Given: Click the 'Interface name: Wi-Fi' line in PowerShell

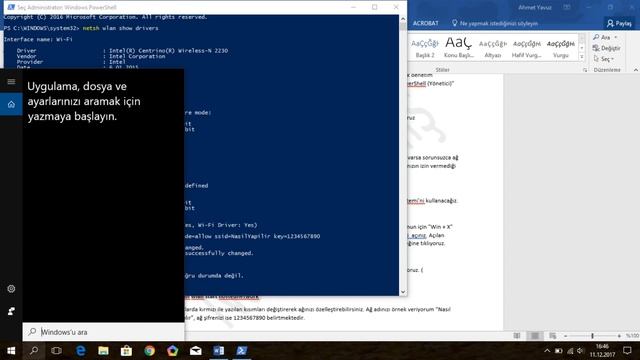Looking at the screenshot, I should [38, 39].
